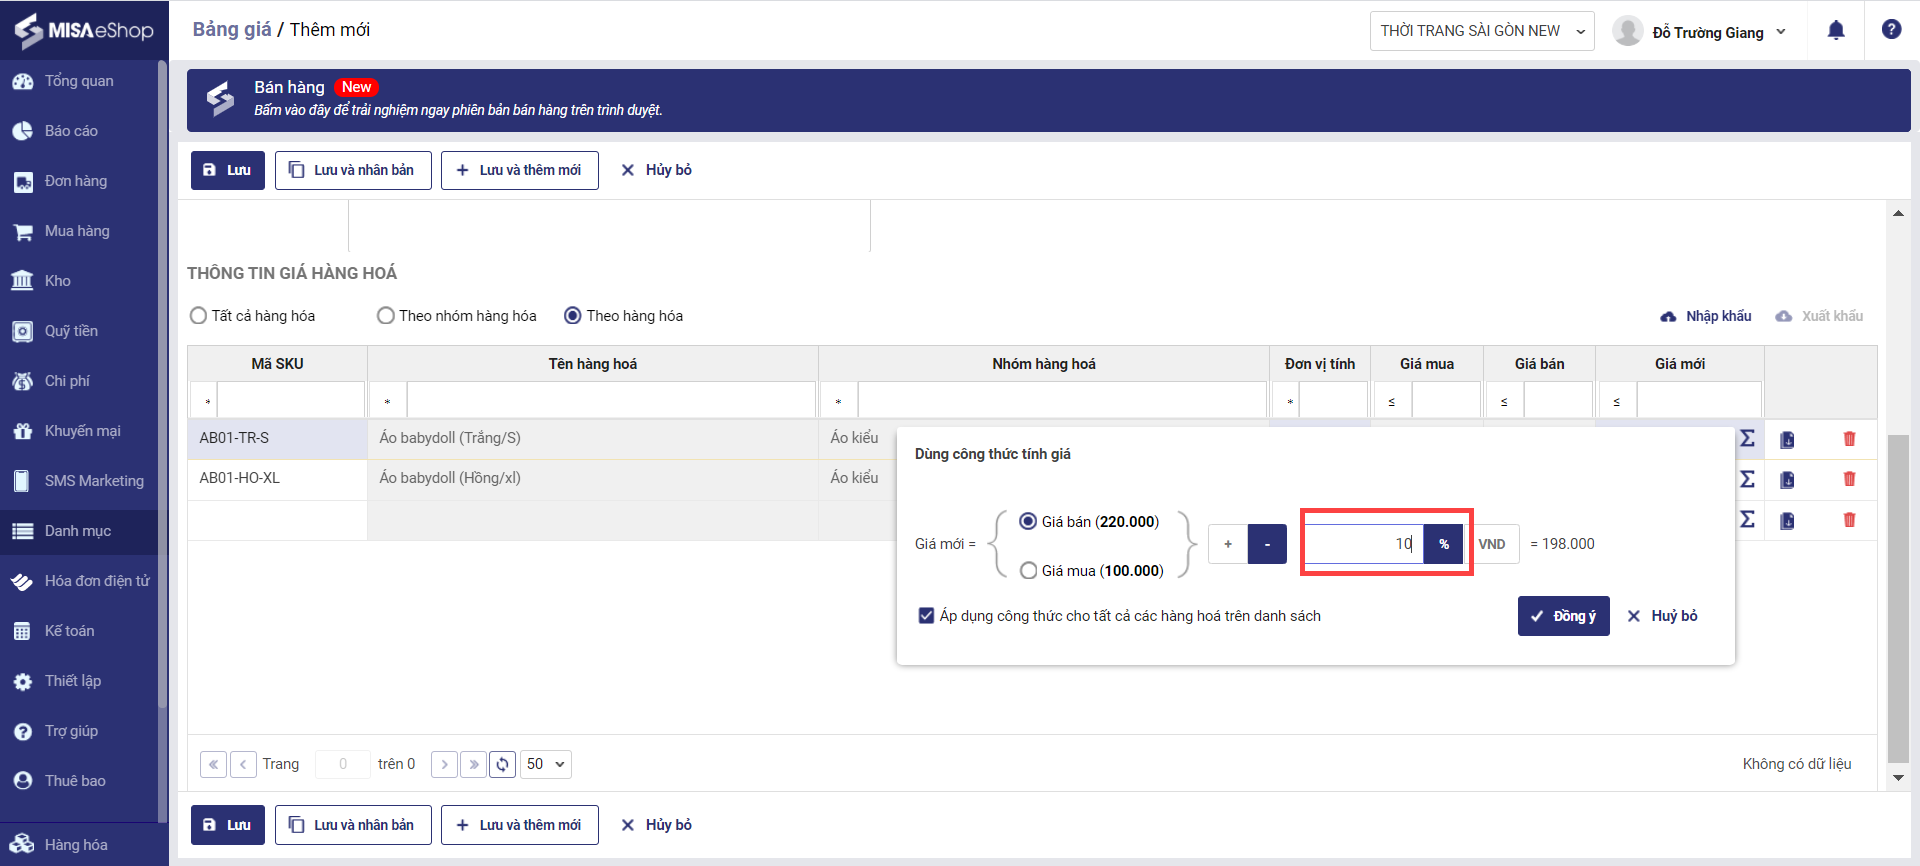Click the Nhập khẩu import link
This screenshot has width=1920, height=866.
(1706, 316)
